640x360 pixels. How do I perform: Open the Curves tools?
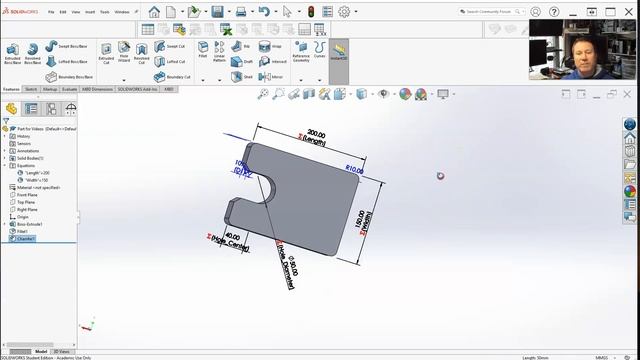coord(320,50)
